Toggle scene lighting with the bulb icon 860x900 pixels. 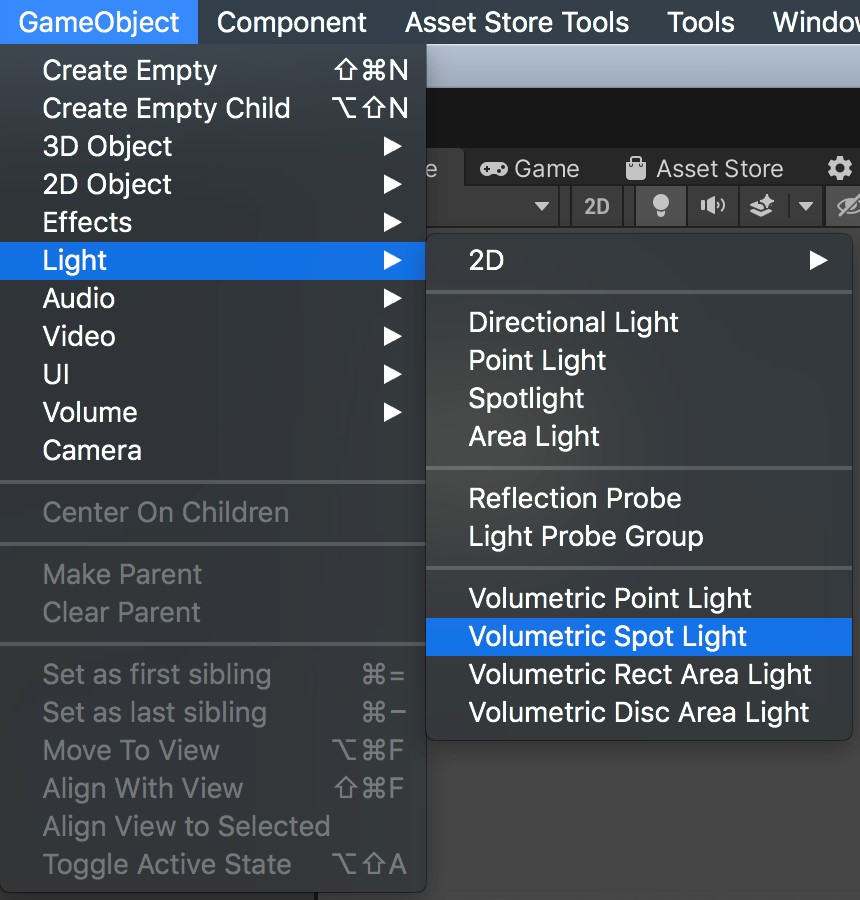tap(660, 206)
